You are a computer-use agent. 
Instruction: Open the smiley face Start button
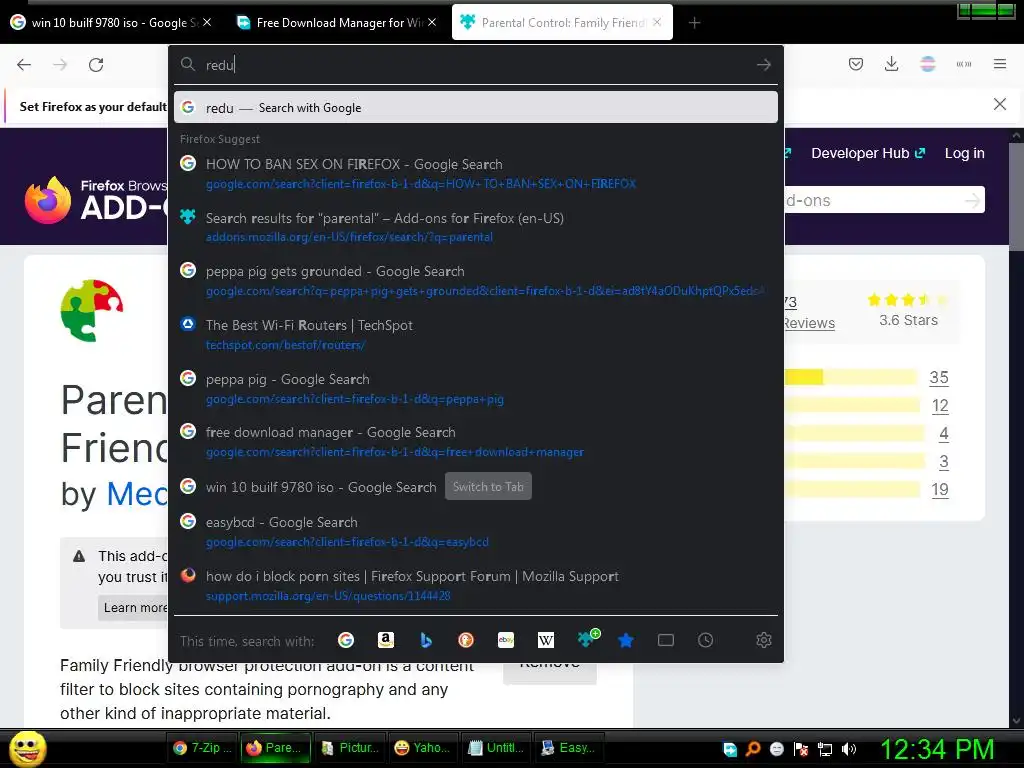[27, 748]
